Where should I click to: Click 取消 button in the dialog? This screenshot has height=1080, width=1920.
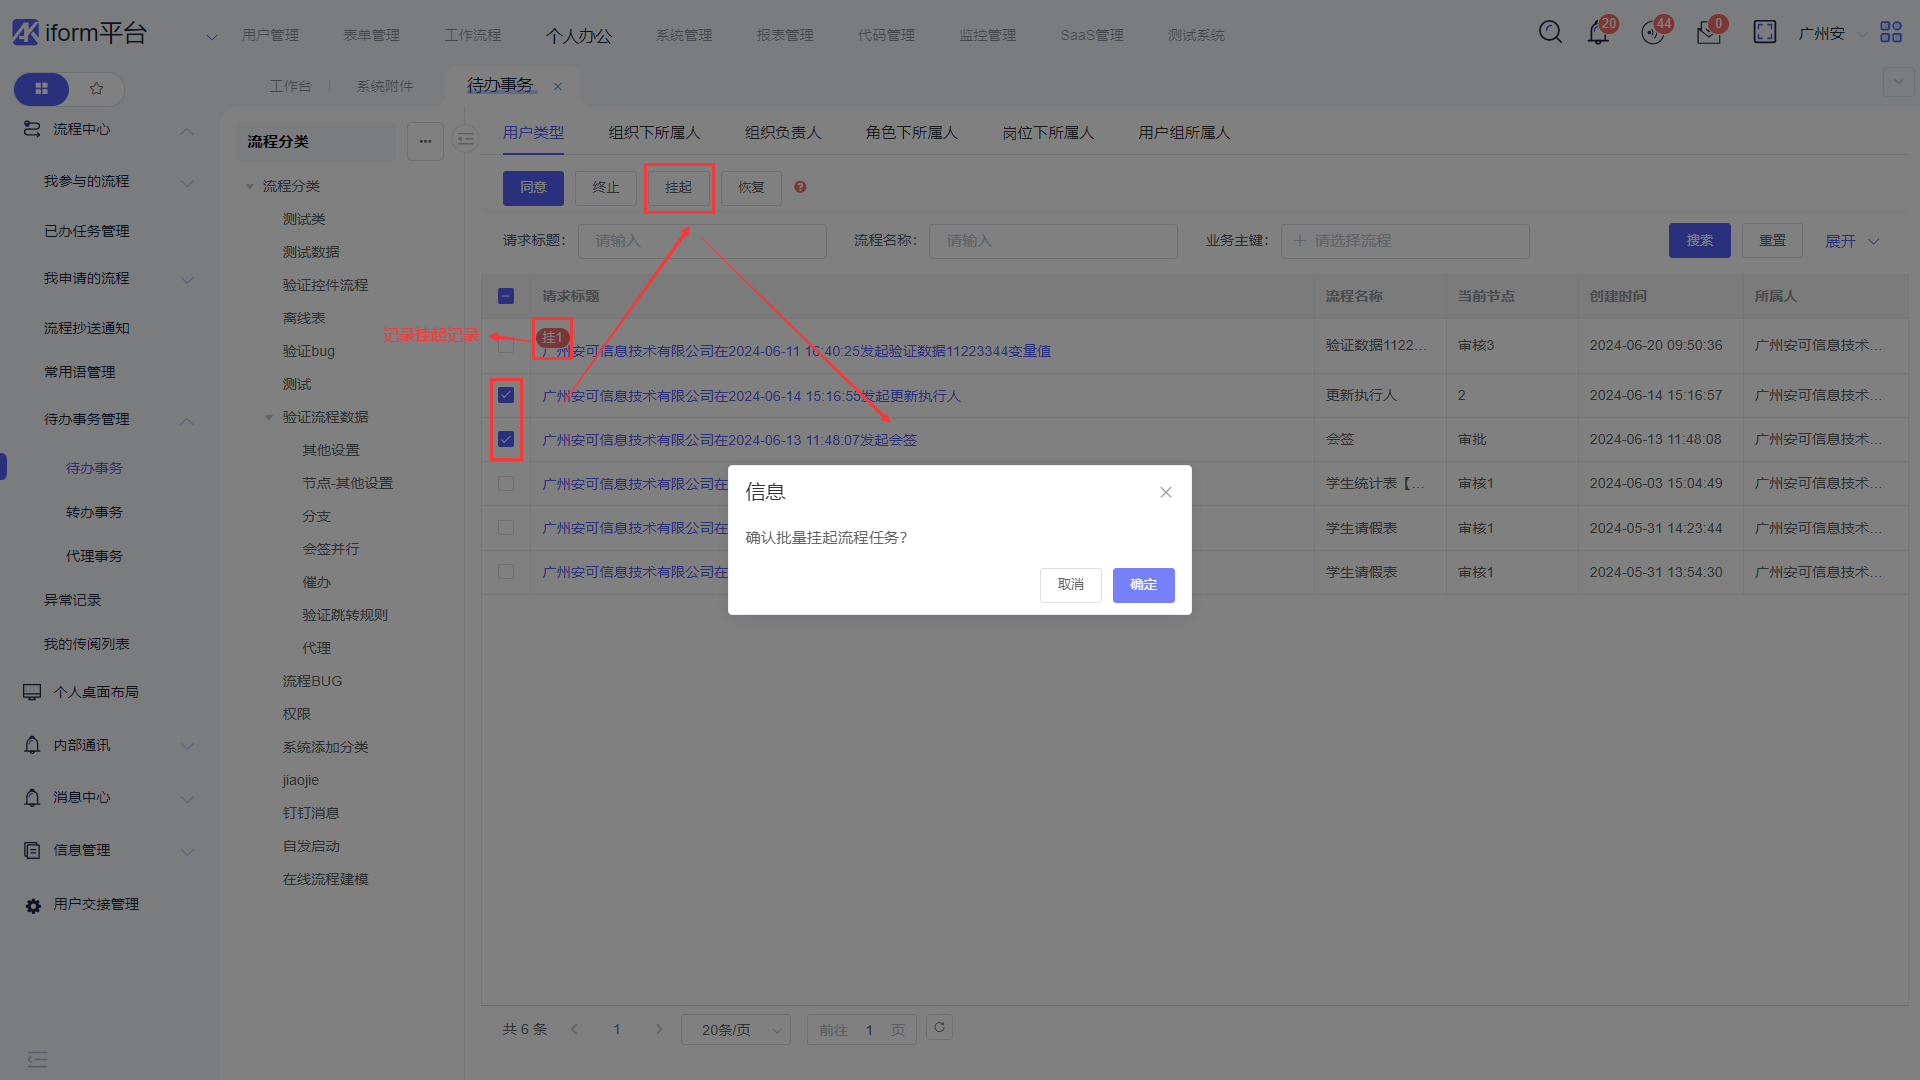click(x=1070, y=585)
